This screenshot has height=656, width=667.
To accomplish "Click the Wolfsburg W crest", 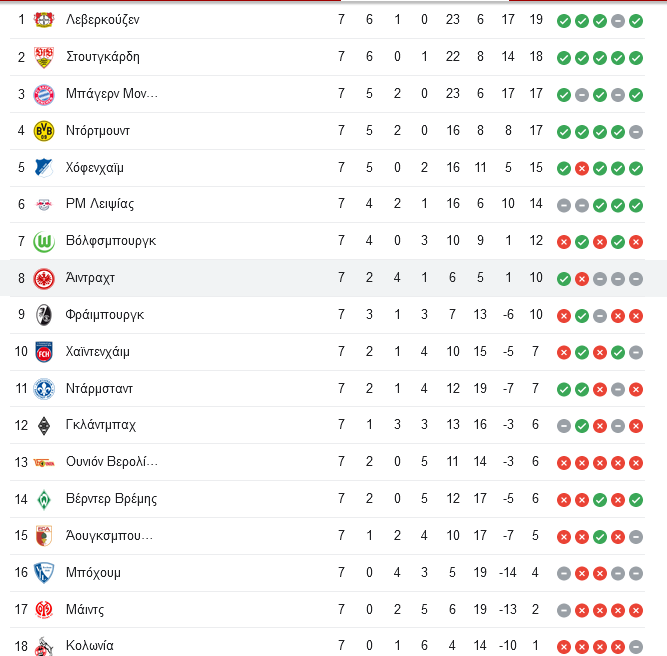I will (x=44, y=241).
